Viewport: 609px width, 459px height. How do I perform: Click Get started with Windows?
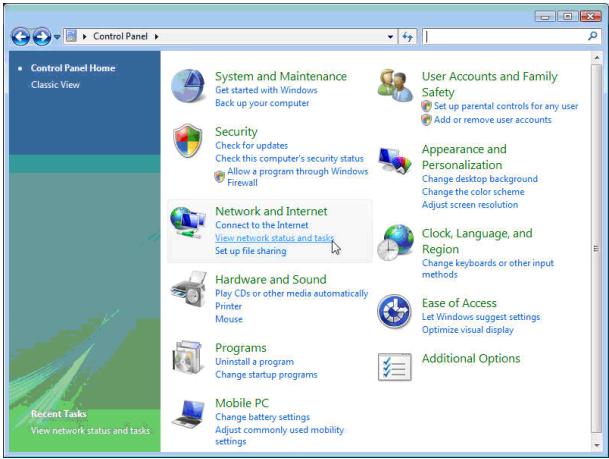[x=266, y=90]
